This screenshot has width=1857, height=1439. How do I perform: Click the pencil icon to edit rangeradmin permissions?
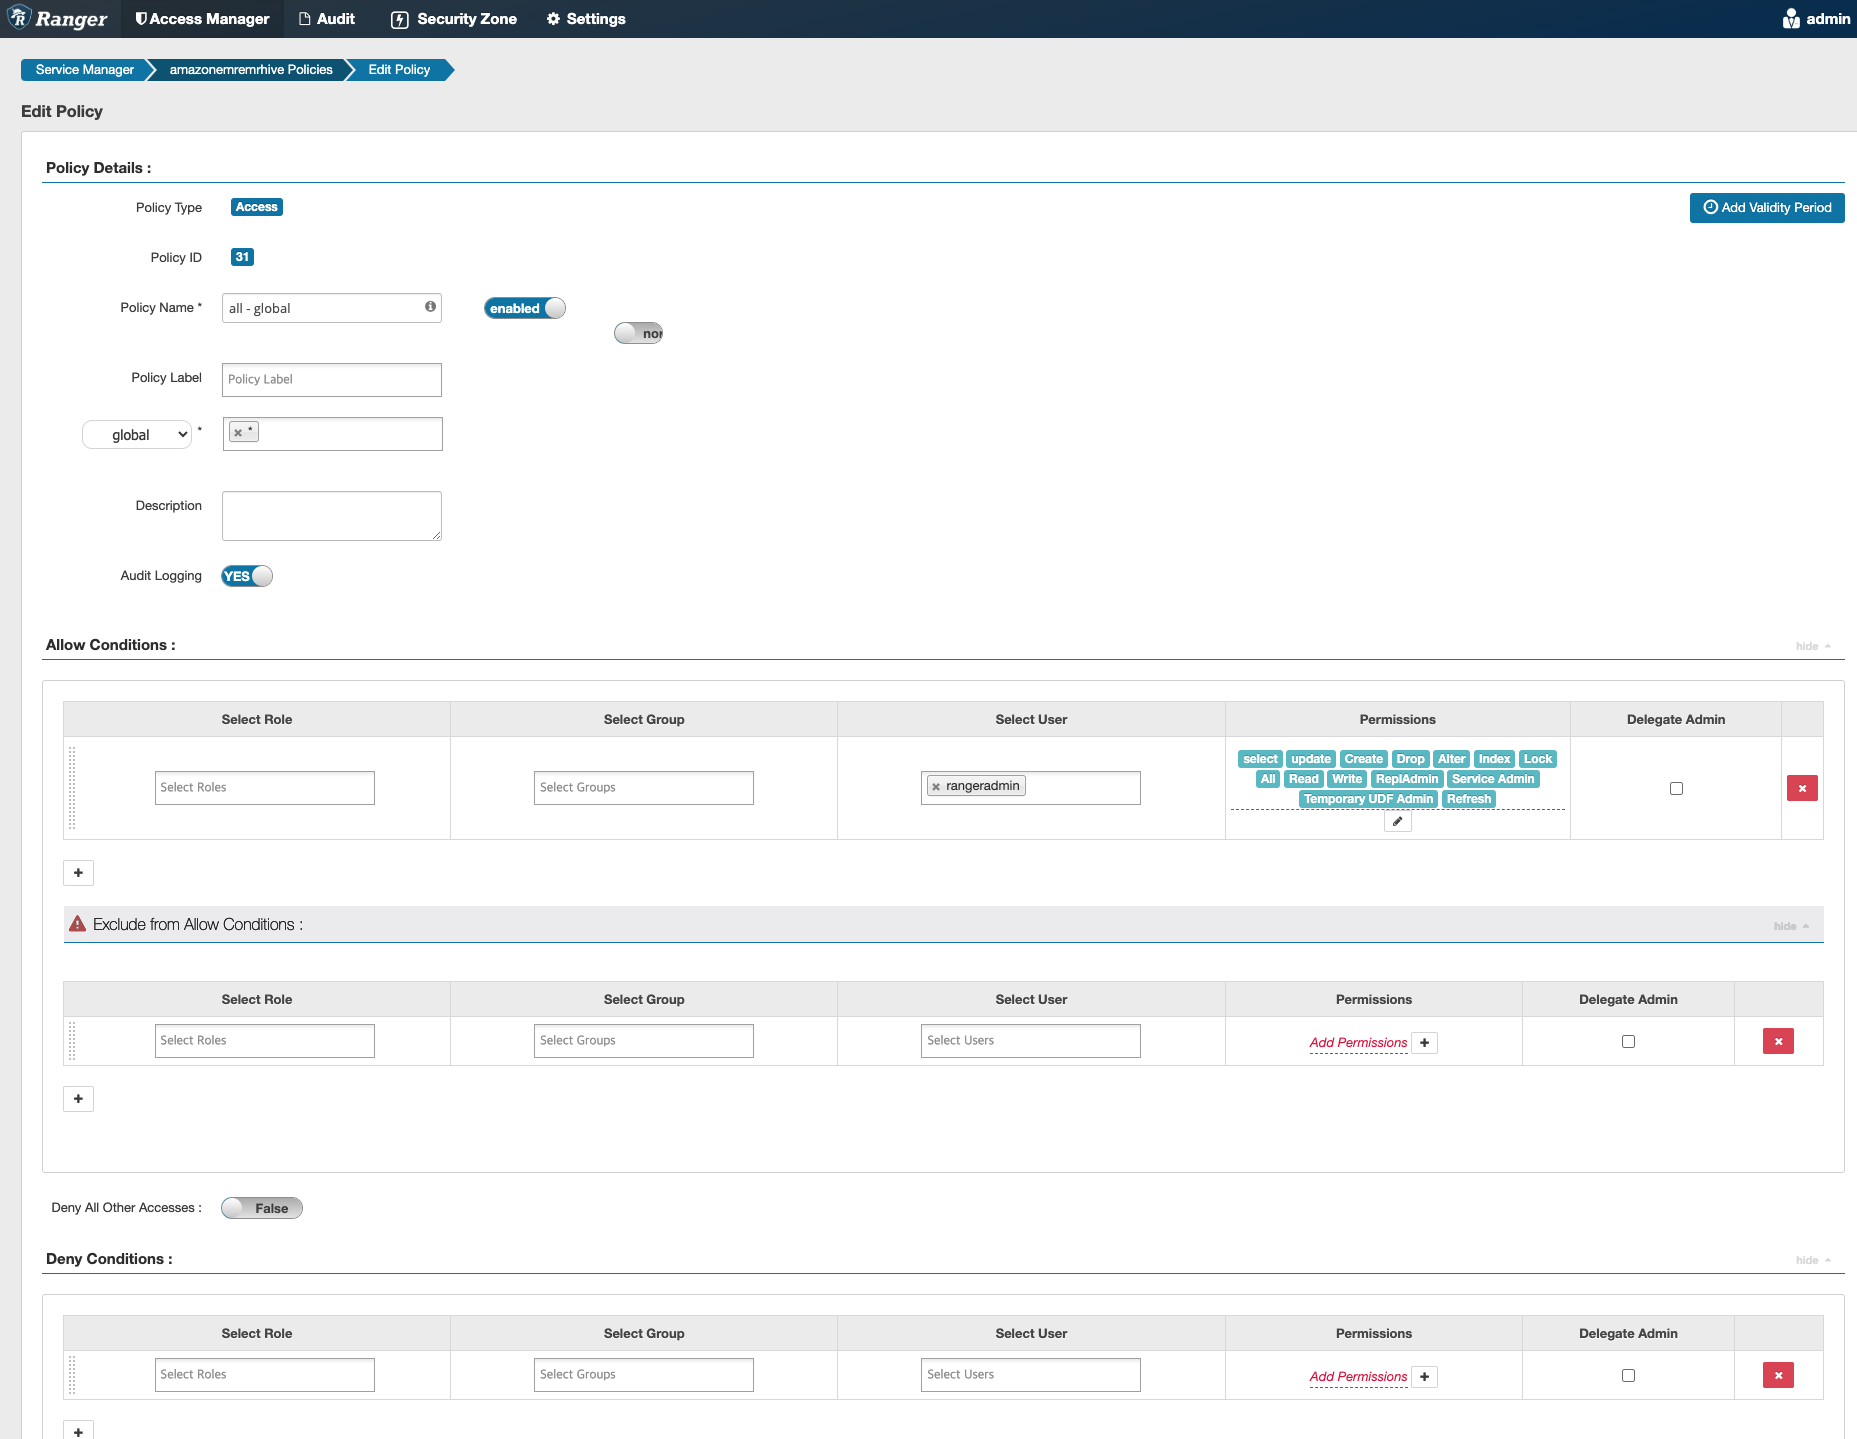pyautogui.click(x=1397, y=821)
